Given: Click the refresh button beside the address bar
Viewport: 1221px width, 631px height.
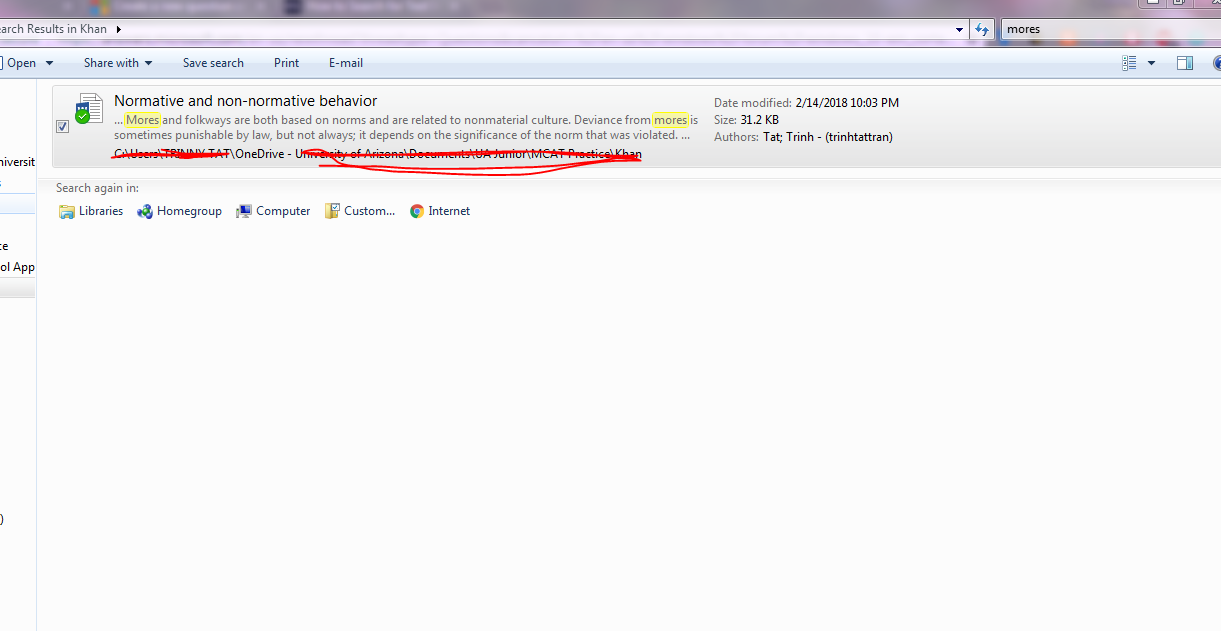Looking at the screenshot, I should click(x=983, y=29).
